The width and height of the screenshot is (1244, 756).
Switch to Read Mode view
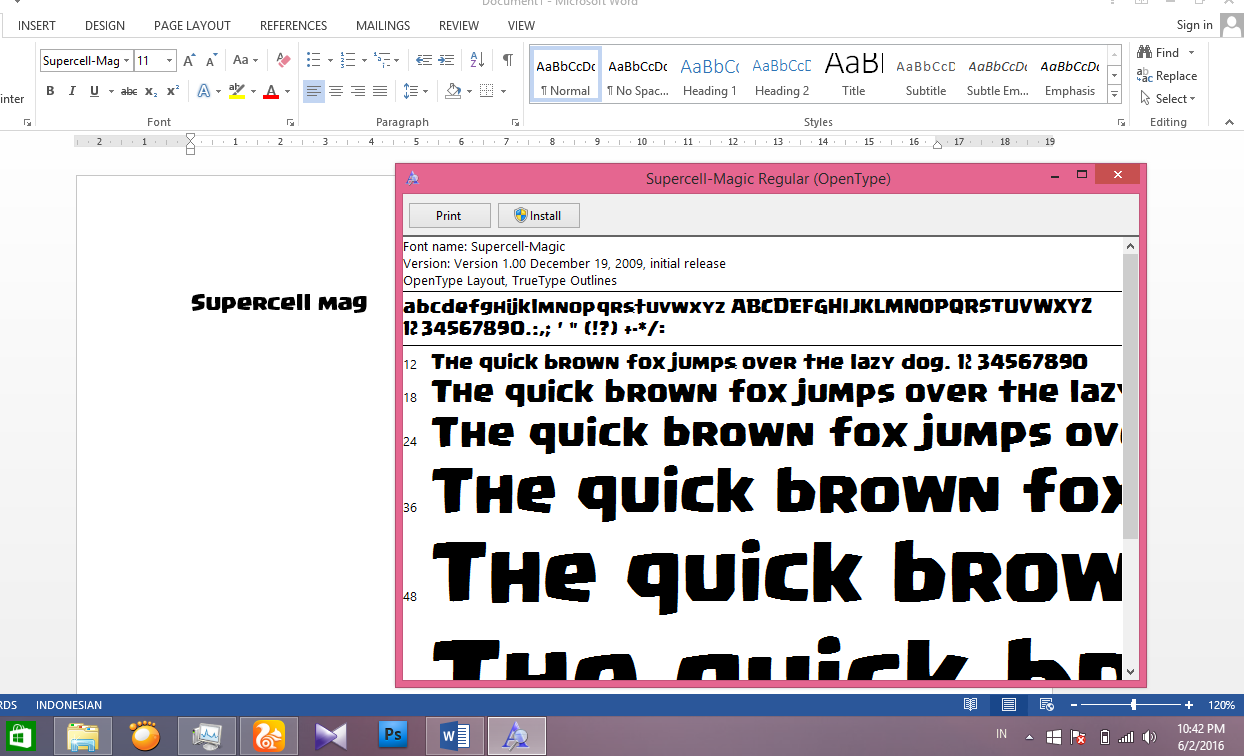click(970, 705)
